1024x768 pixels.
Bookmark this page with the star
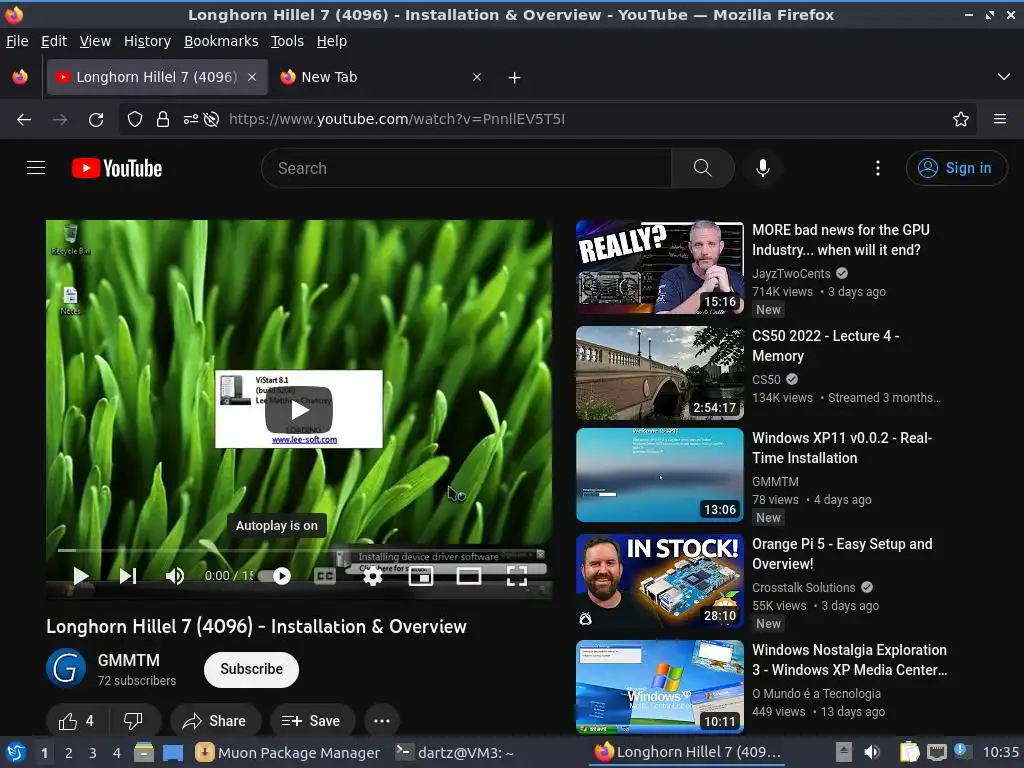coord(961,120)
